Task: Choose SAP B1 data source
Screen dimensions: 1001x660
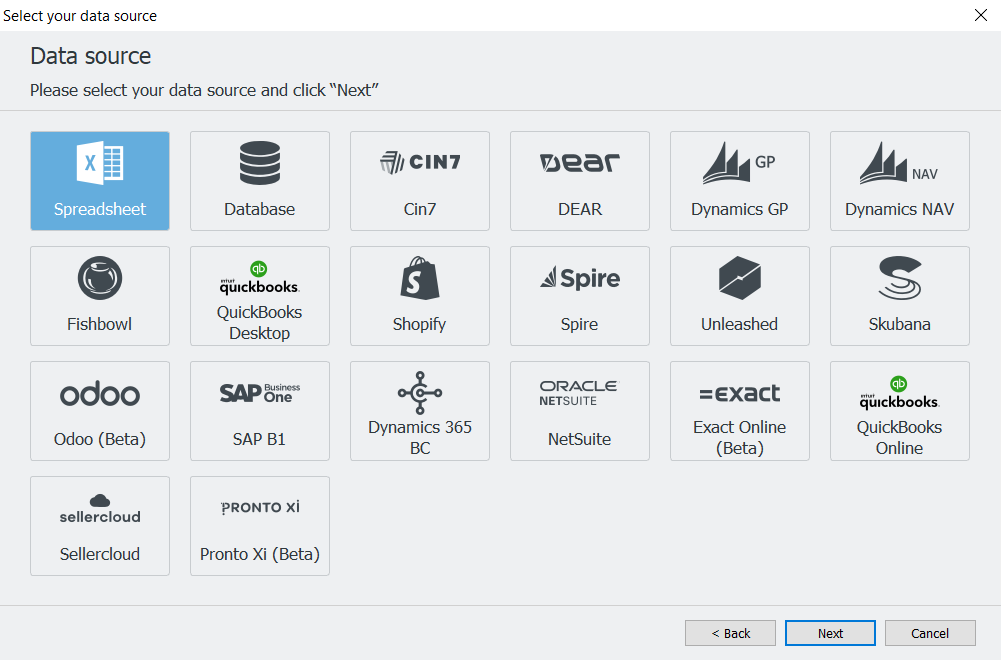Action: click(260, 411)
